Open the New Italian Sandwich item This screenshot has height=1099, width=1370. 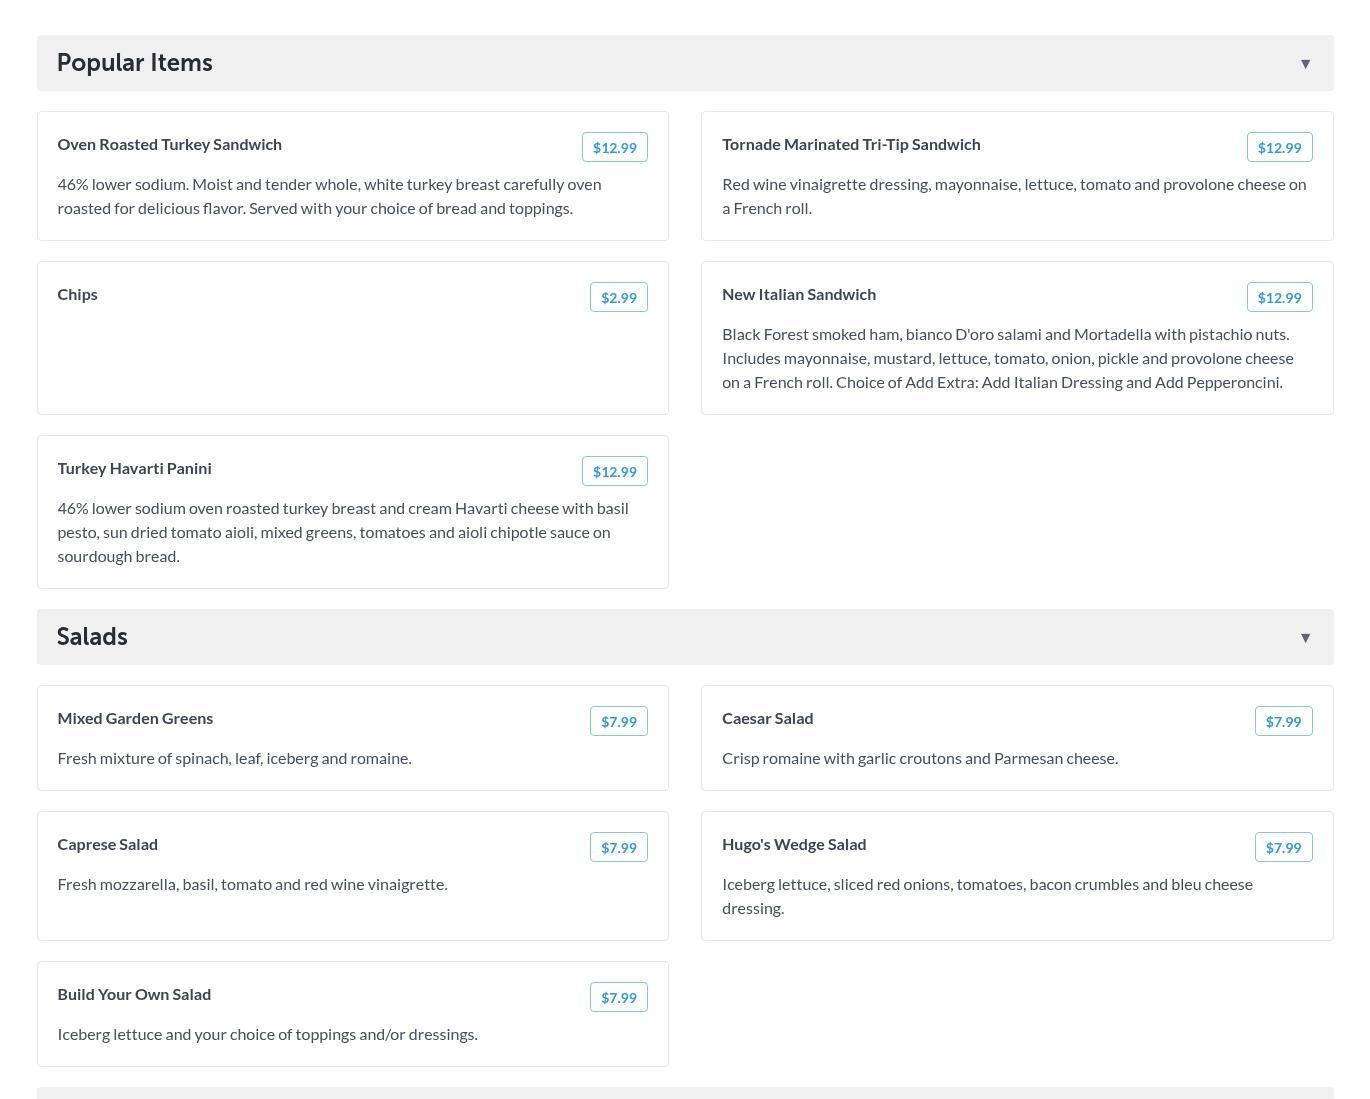pos(799,295)
